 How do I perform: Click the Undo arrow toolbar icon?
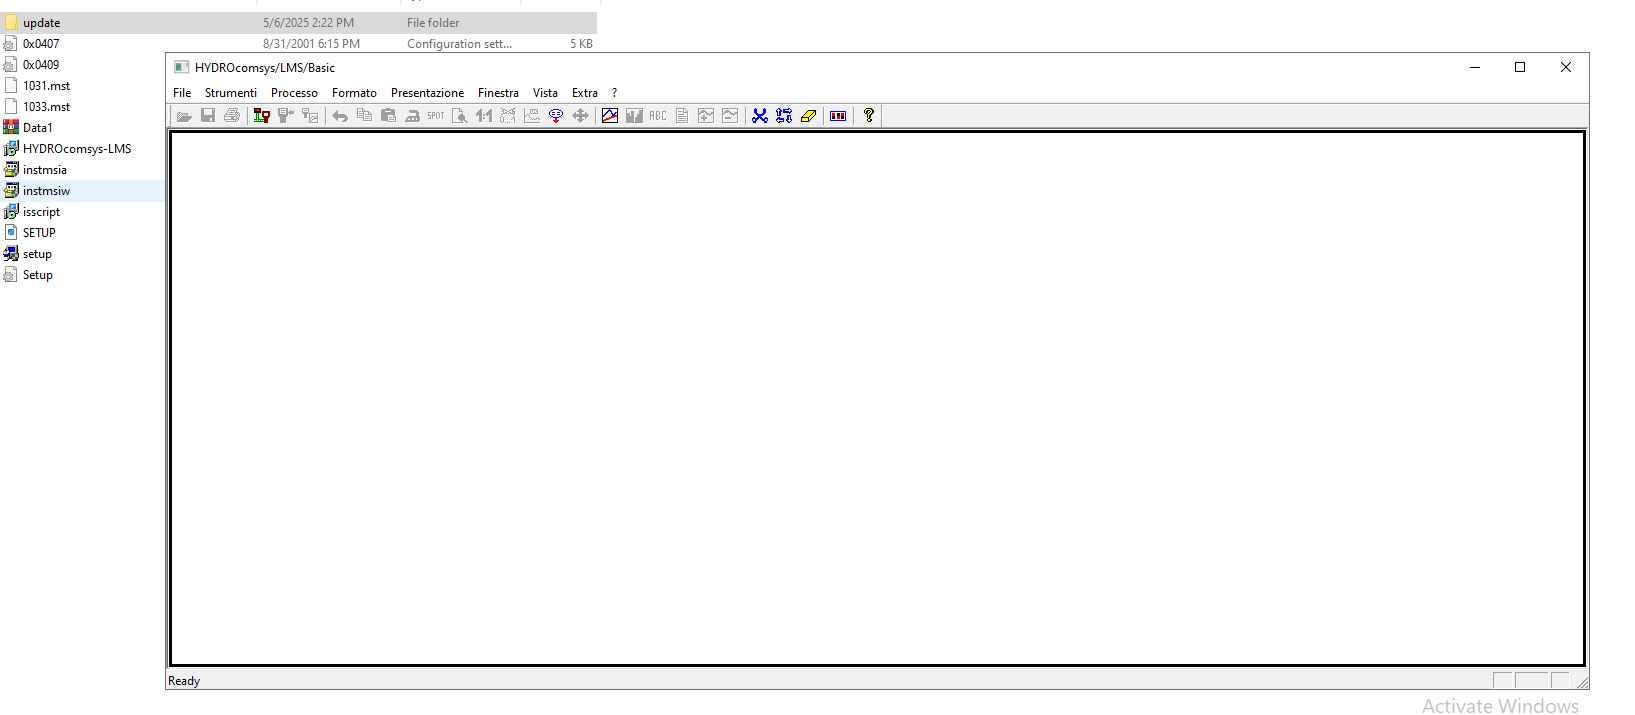point(340,116)
